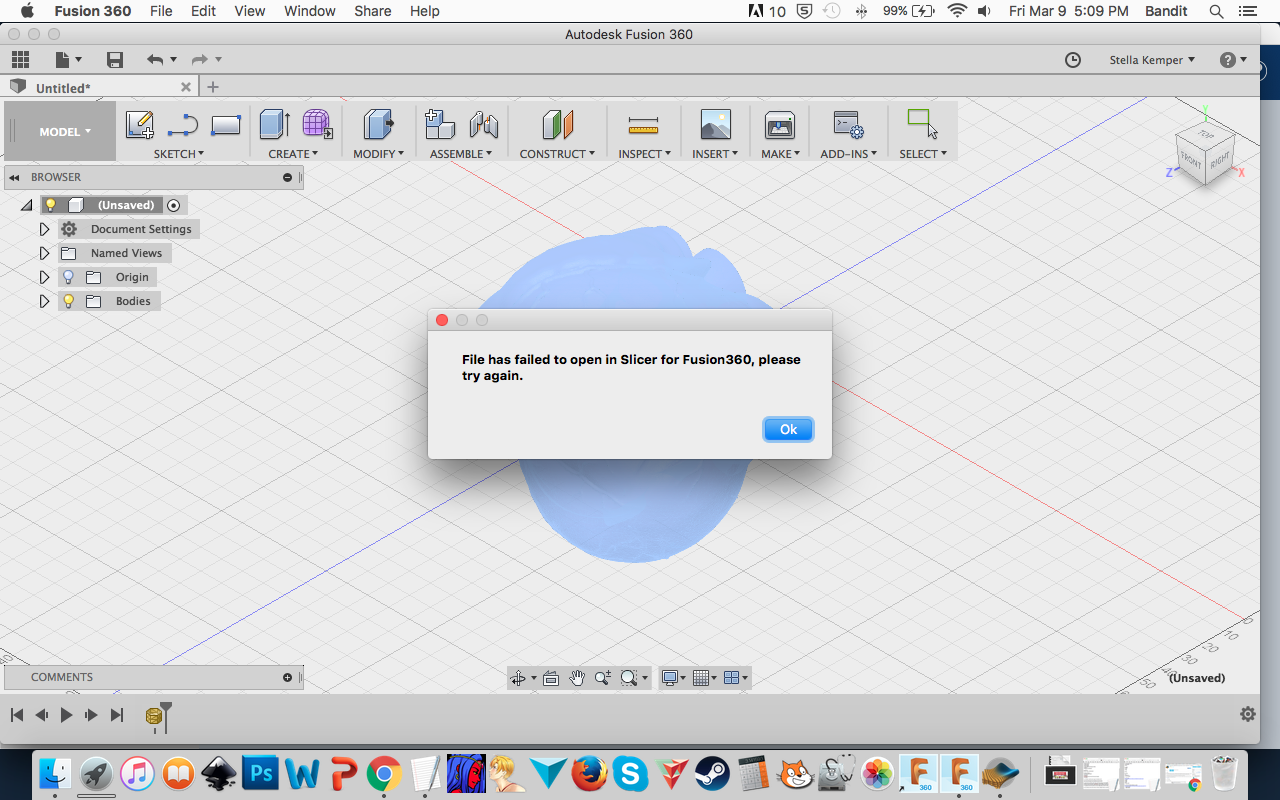Click the Save icon in the top toolbar
The image size is (1280, 800).
point(115,60)
